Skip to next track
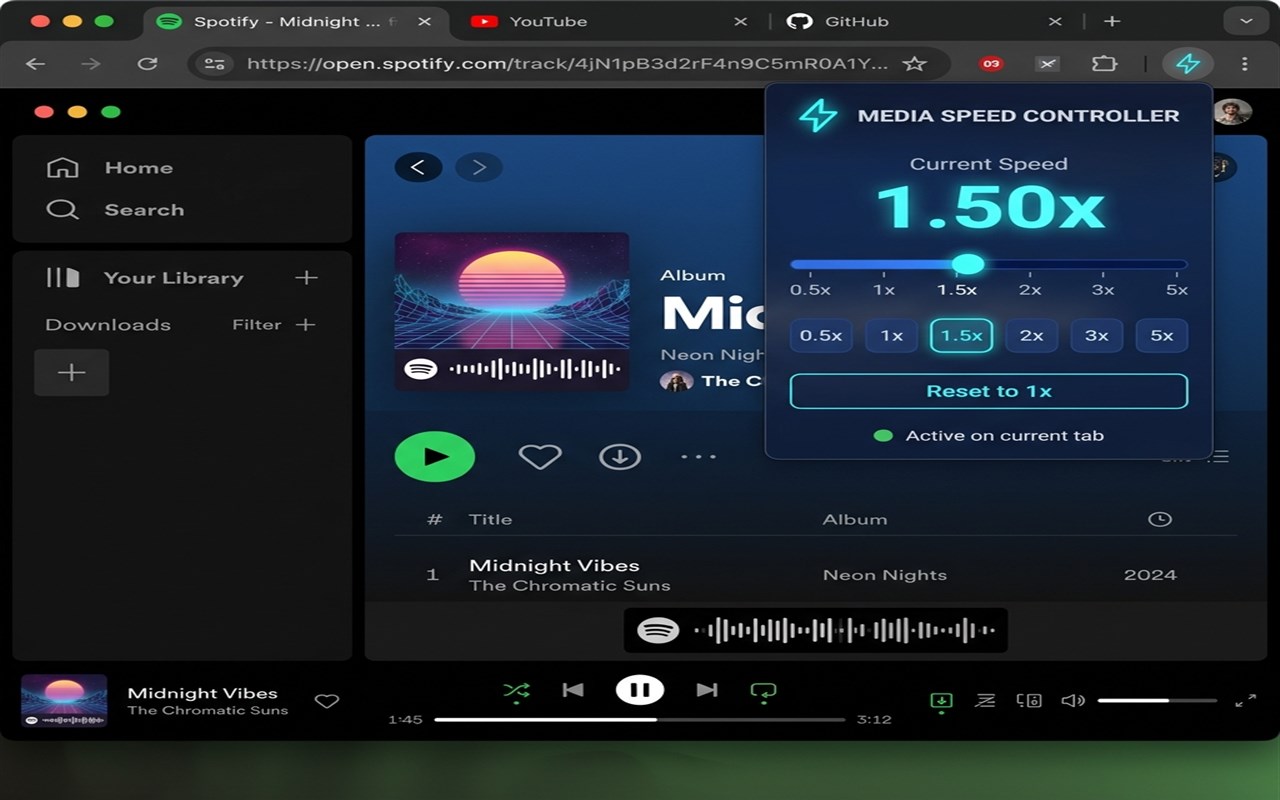Image resolution: width=1280 pixels, height=800 pixels. pos(707,690)
